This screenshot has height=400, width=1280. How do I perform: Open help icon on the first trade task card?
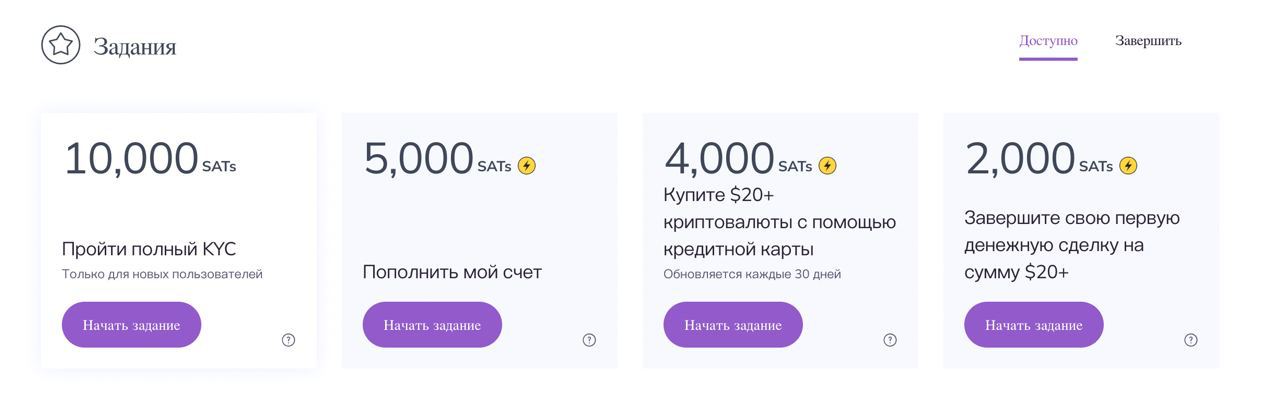point(1190,340)
